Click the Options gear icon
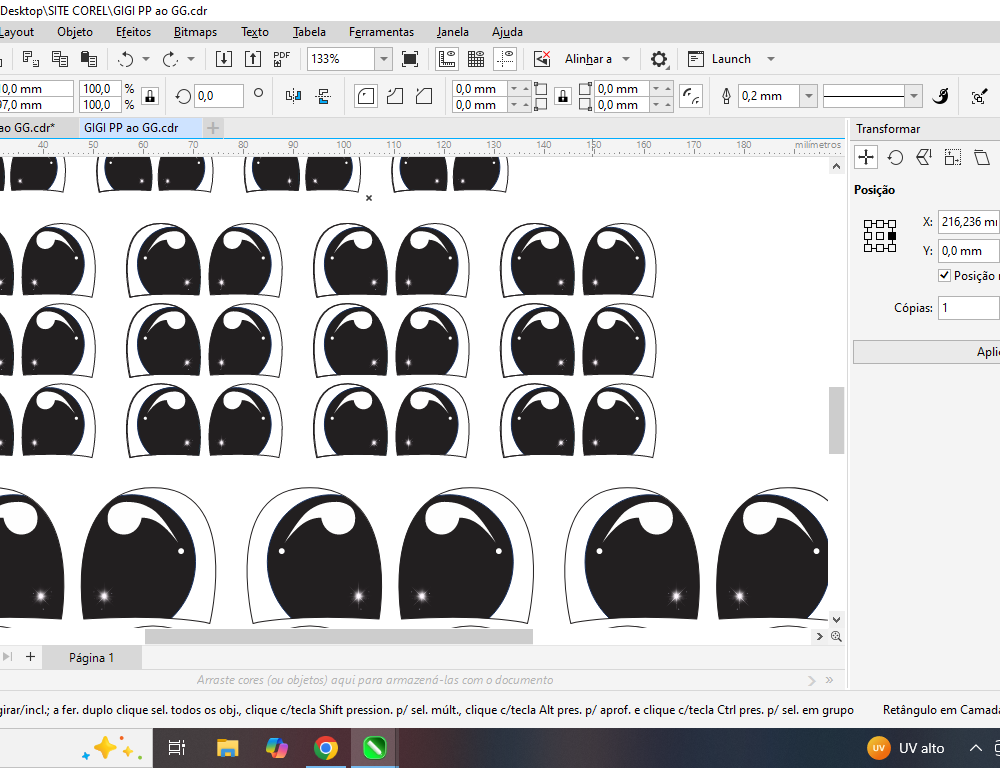The image size is (1000, 768). point(659,59)
